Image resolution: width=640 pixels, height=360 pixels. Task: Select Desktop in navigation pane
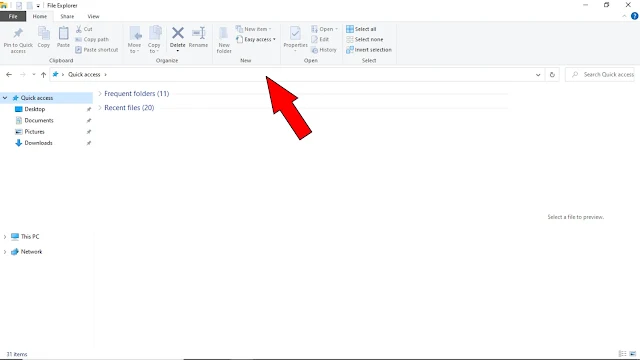[x=35, y=109]
